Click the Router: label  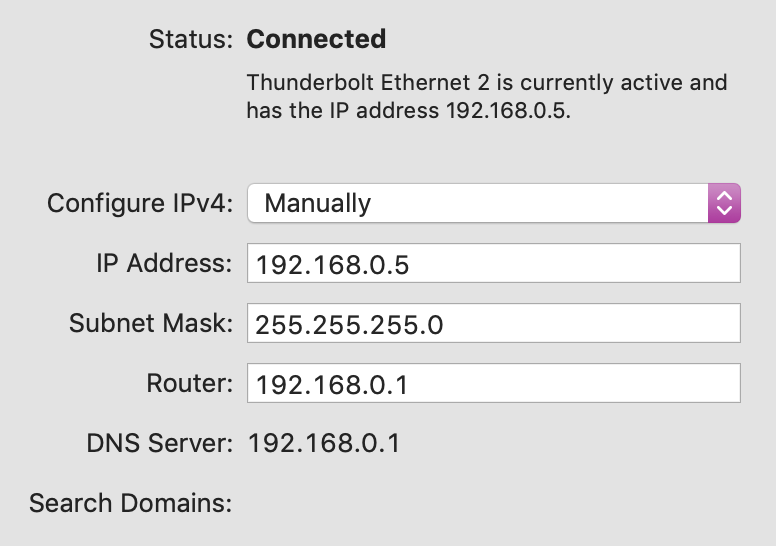pyautogui.click(x=190, y=383)
